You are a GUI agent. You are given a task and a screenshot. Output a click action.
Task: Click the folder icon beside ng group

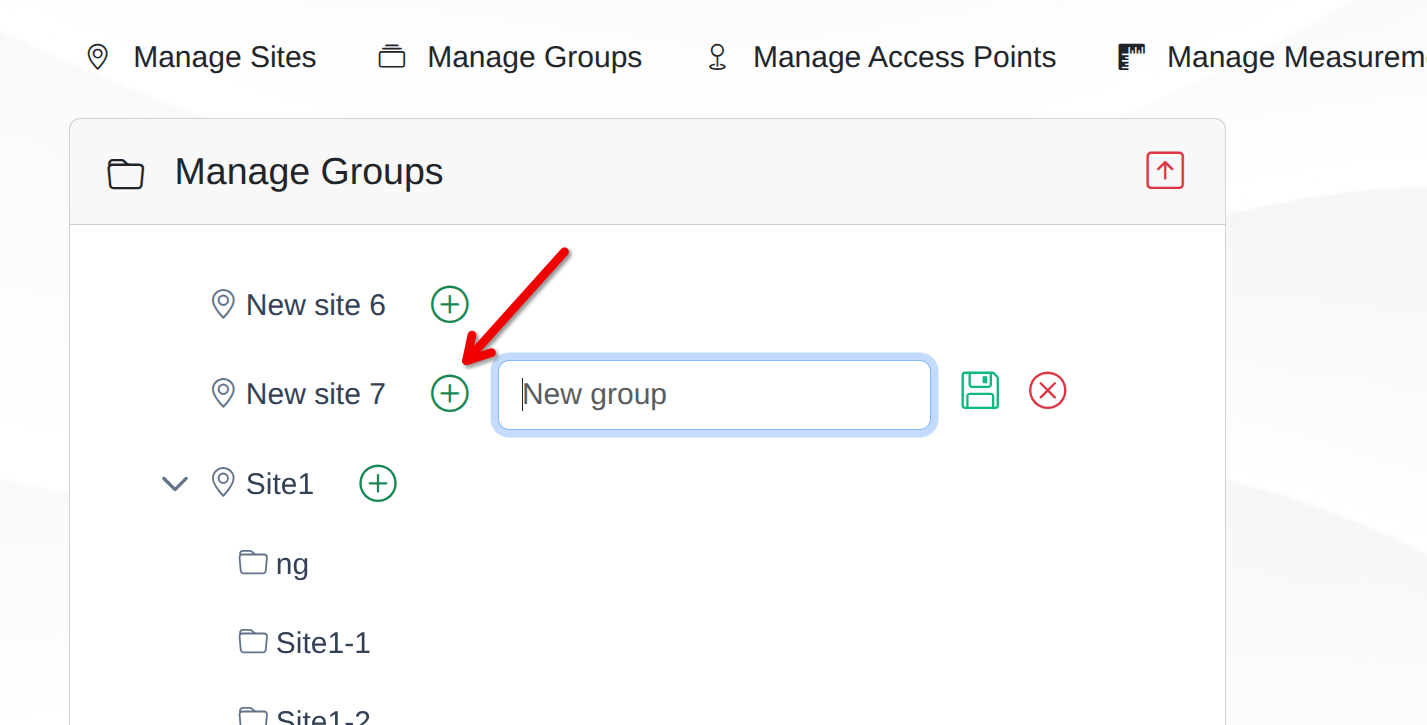253,562
